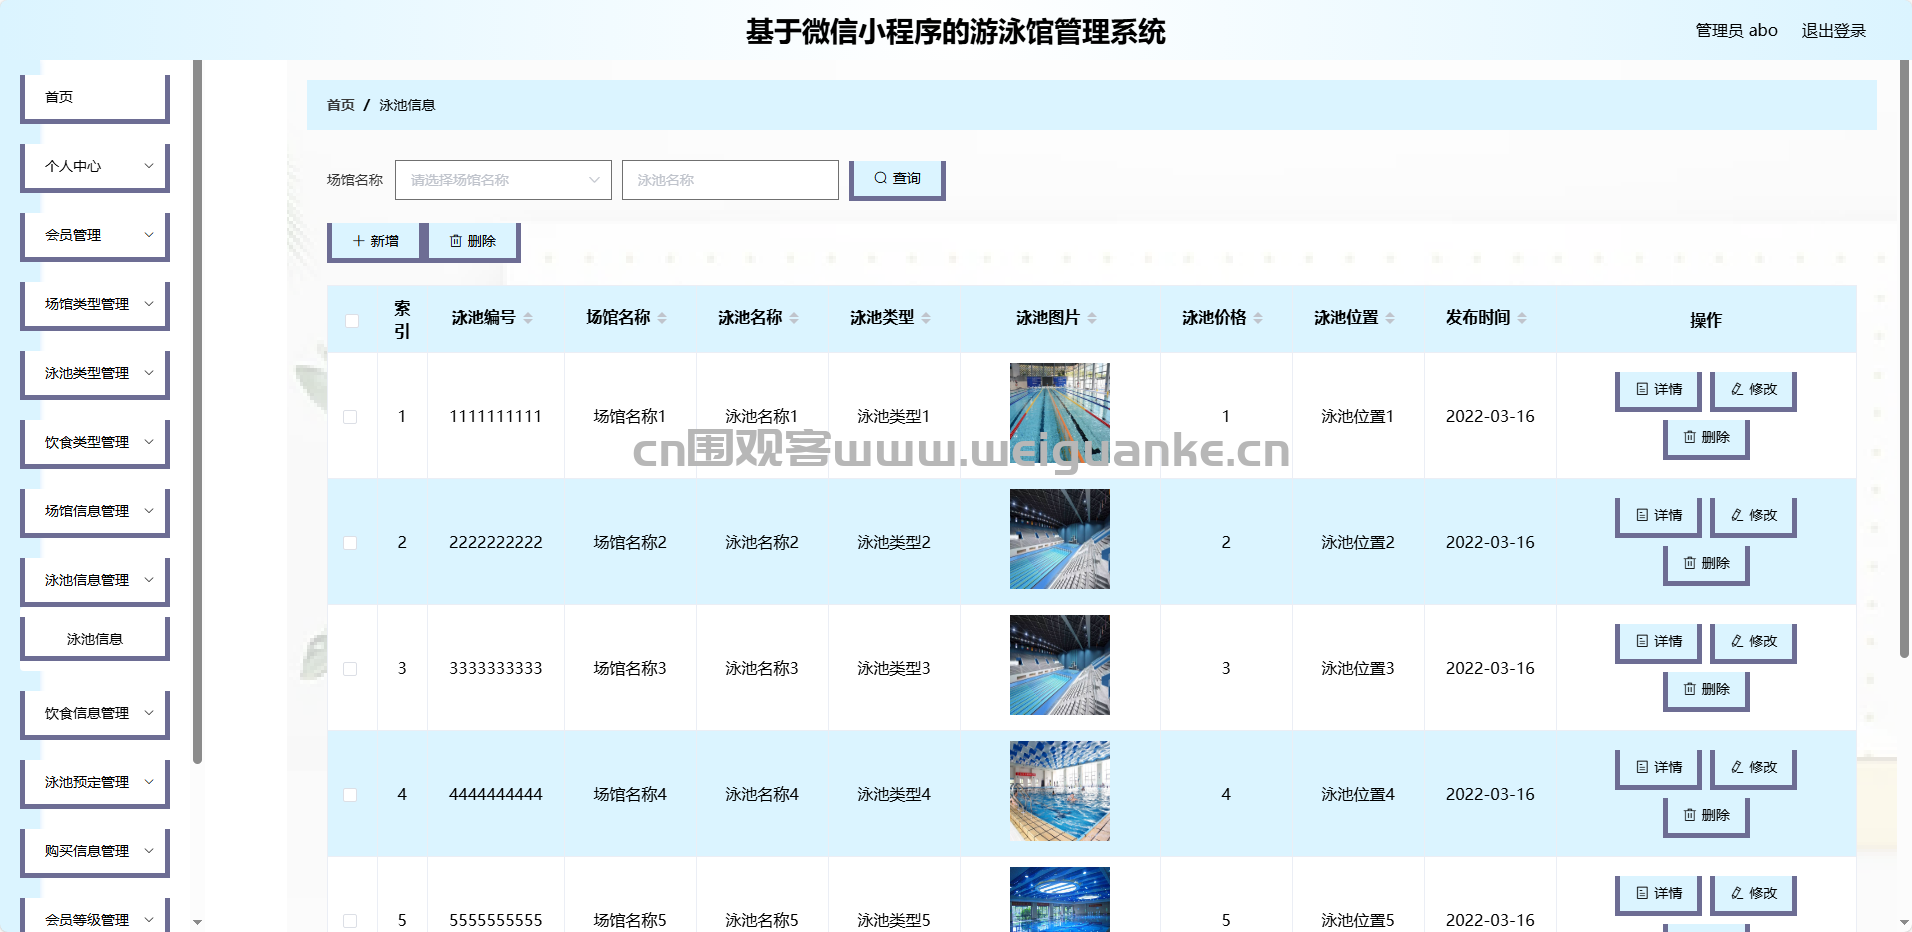Check the row 1 checkbox for 1111111111
Image resolution: width=1912 pixels, height=932 pixels.
[x=350, y=417]
